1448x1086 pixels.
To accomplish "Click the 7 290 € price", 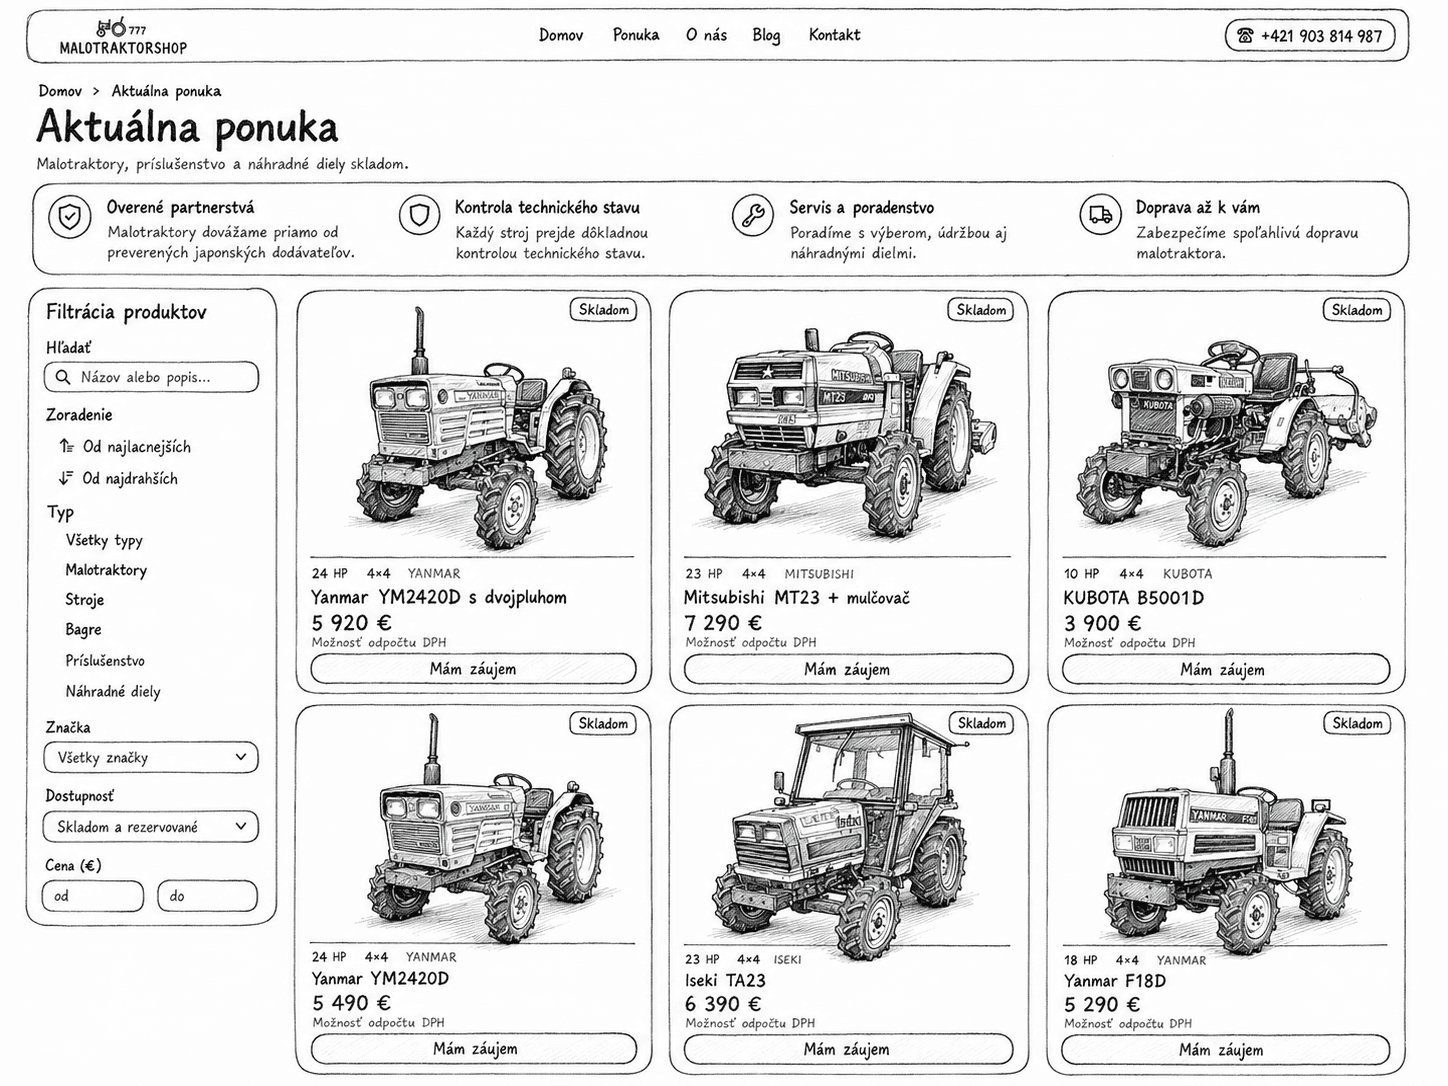I will (x=723, y=623).
